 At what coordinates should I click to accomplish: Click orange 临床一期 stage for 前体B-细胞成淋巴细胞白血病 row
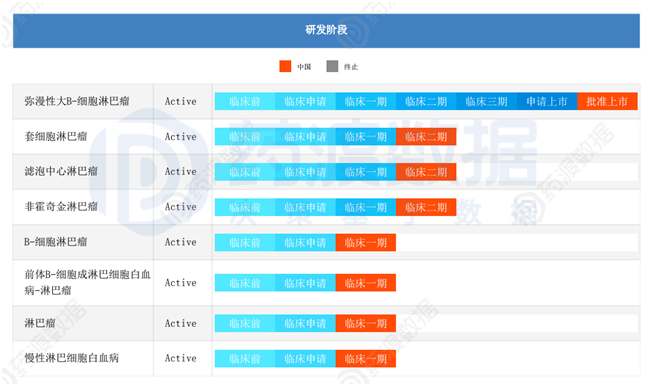tap(366, 283)
